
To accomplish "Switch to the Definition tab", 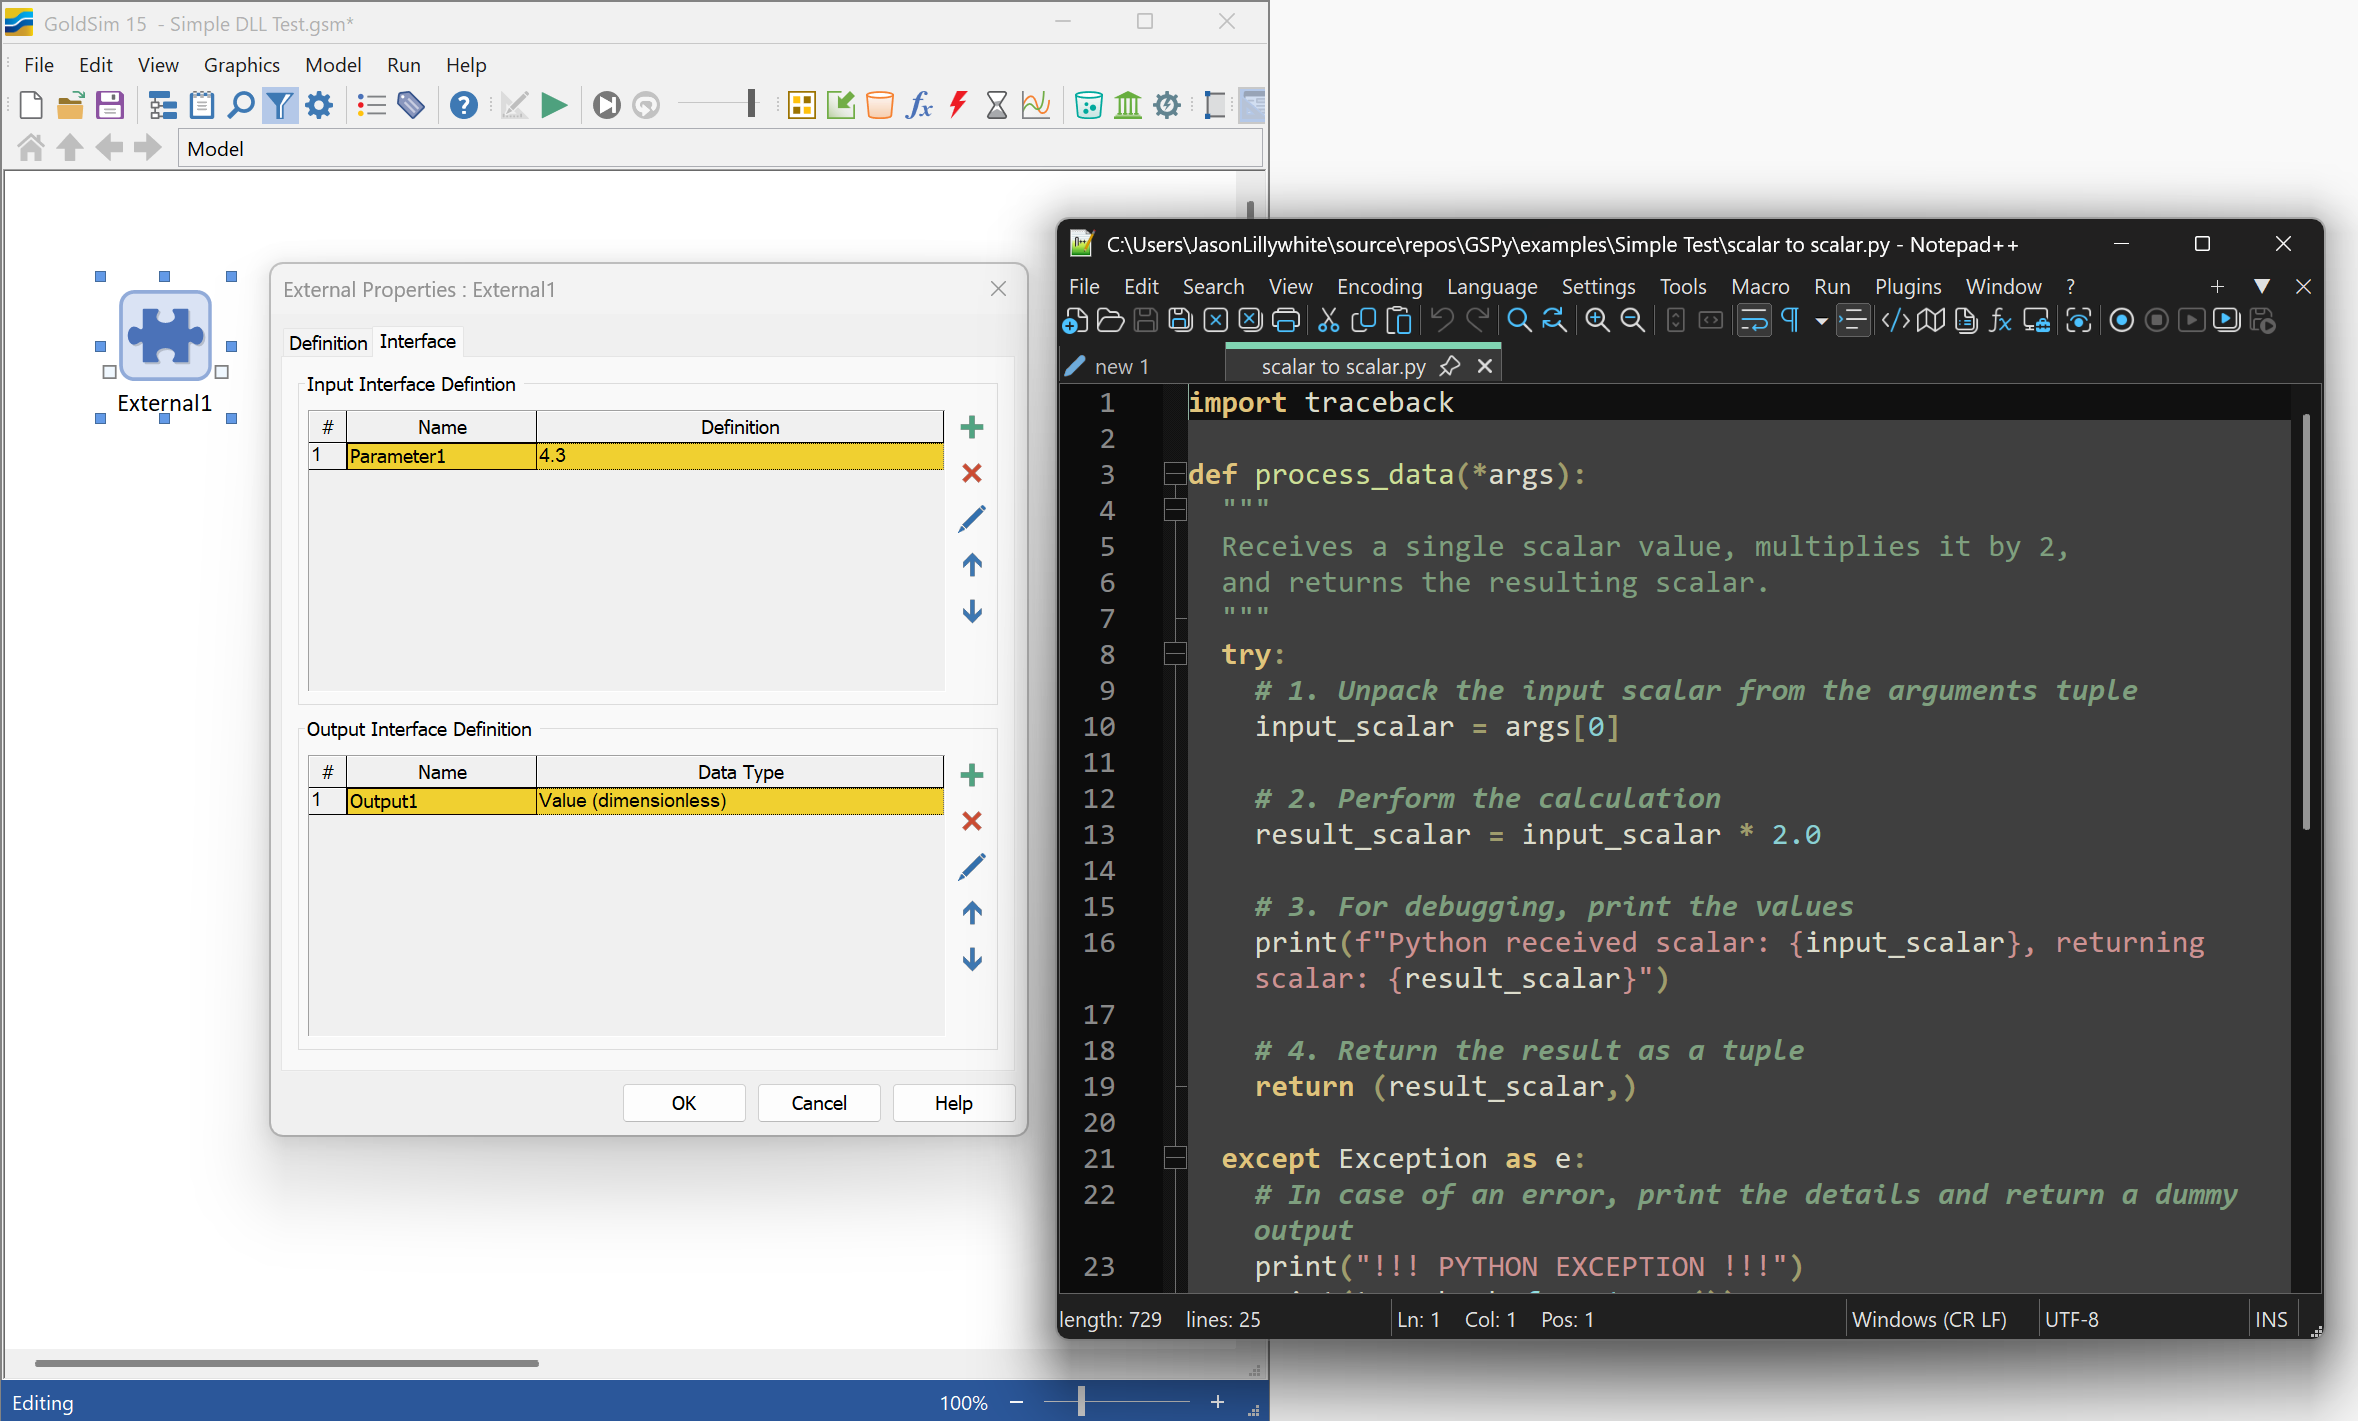I will 327,343.
